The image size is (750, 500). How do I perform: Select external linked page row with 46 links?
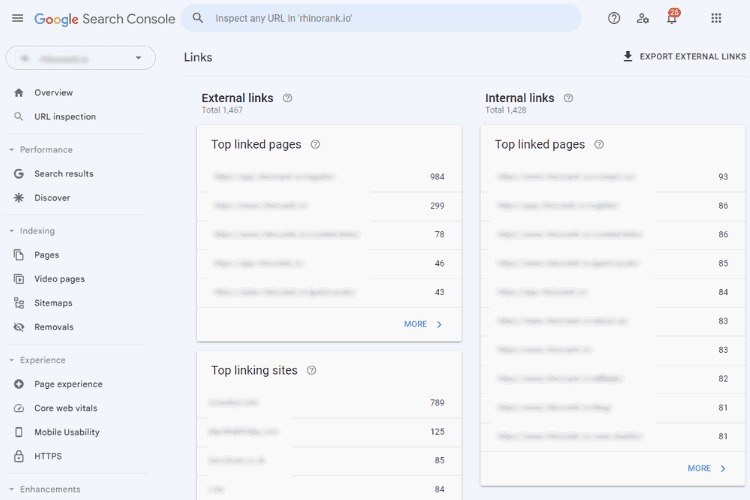click(329, 263)
